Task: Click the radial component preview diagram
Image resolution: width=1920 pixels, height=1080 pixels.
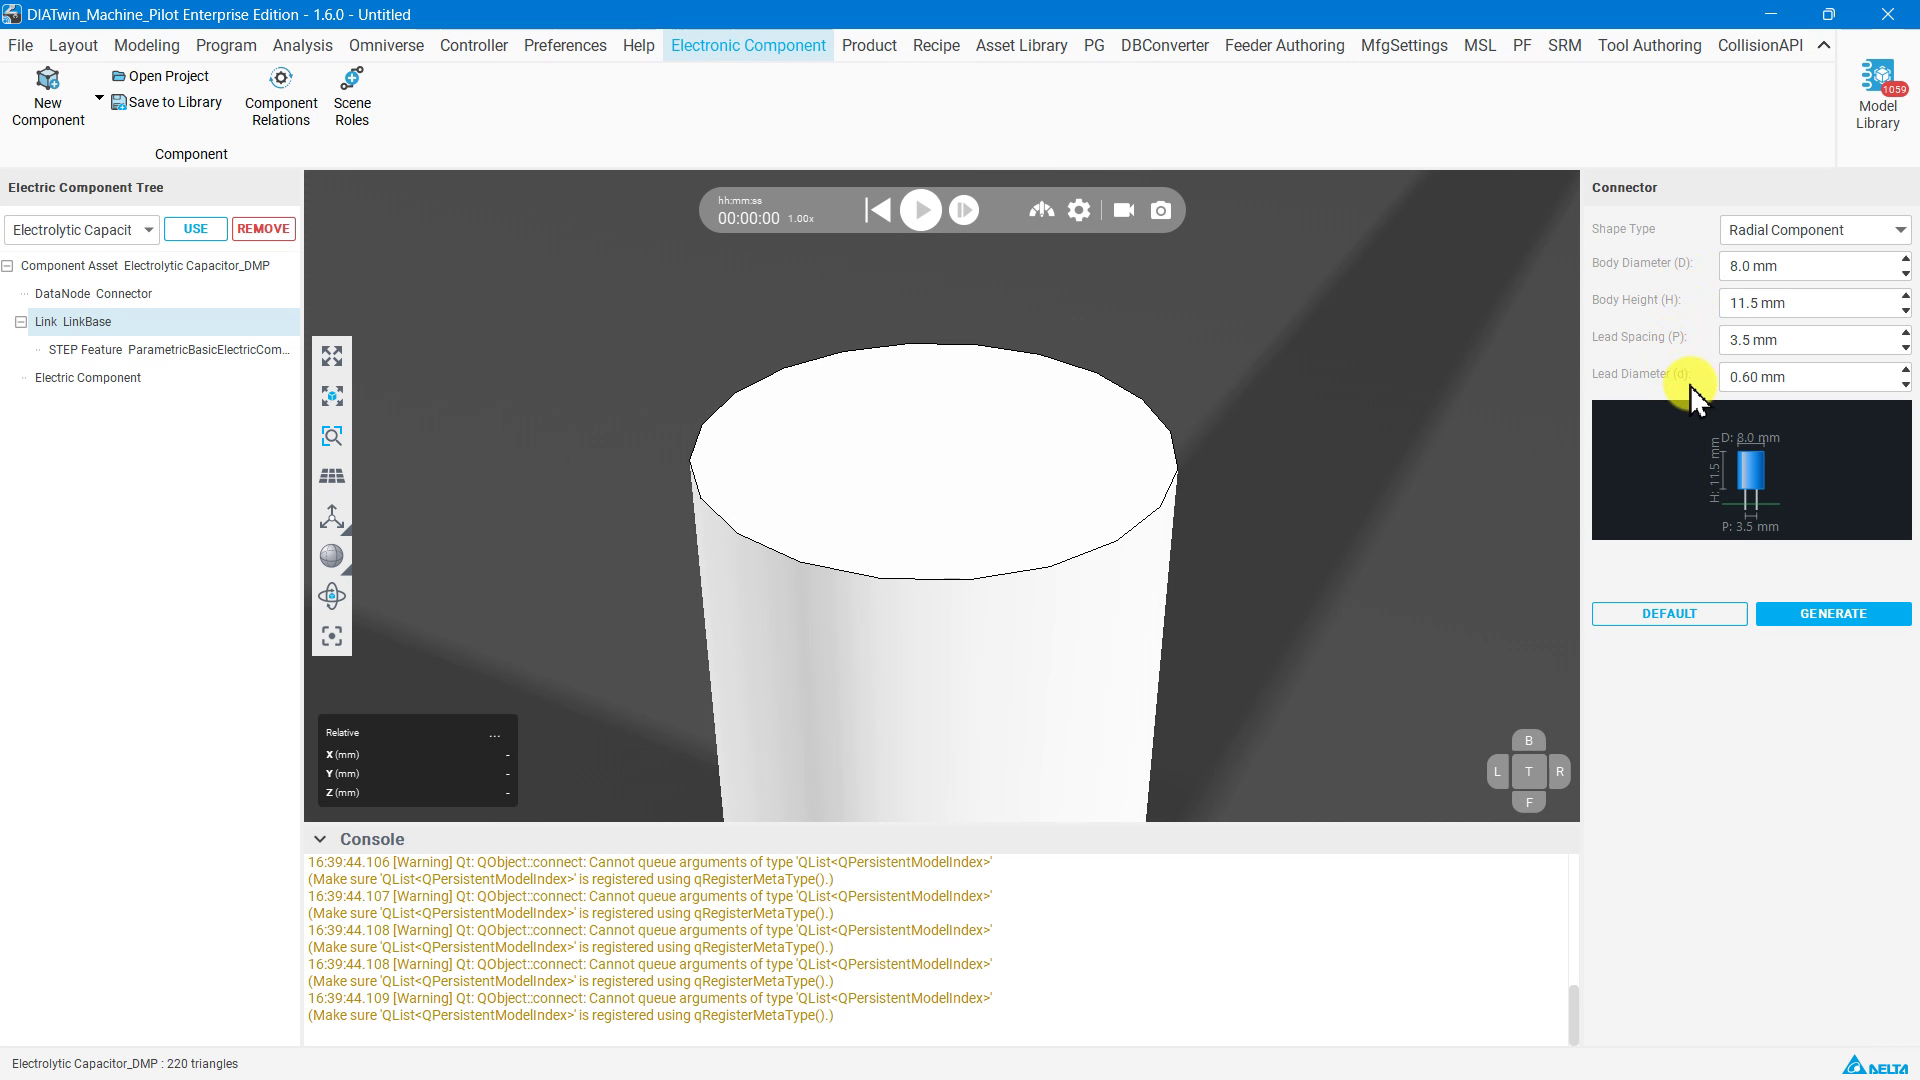Action: click(x=1751, y=470)
